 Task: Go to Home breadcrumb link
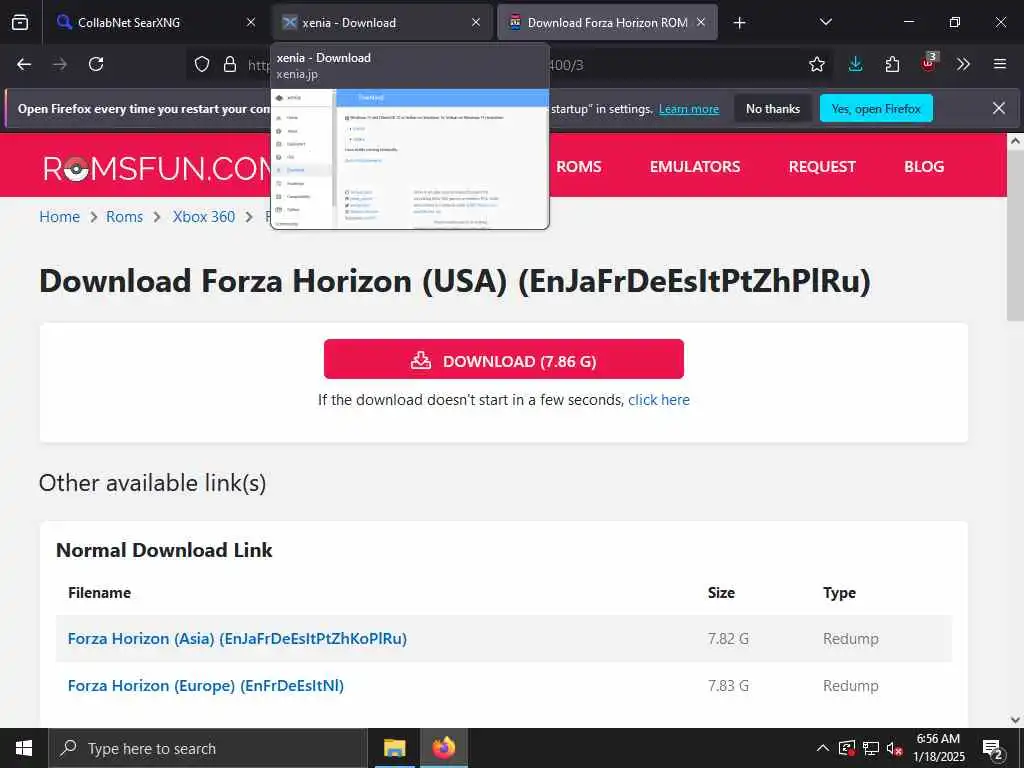59,217
